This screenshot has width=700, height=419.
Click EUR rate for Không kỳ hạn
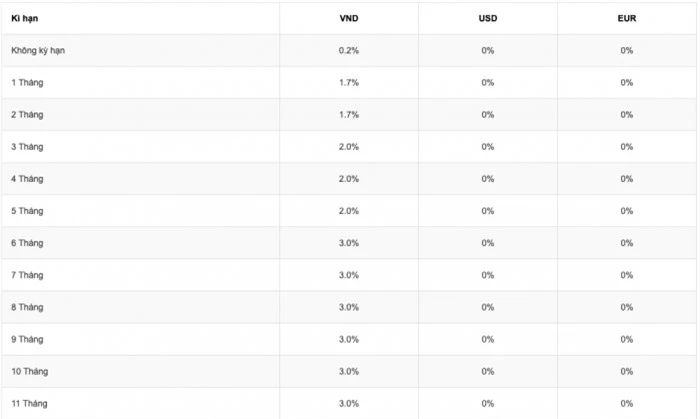(626, 51)
